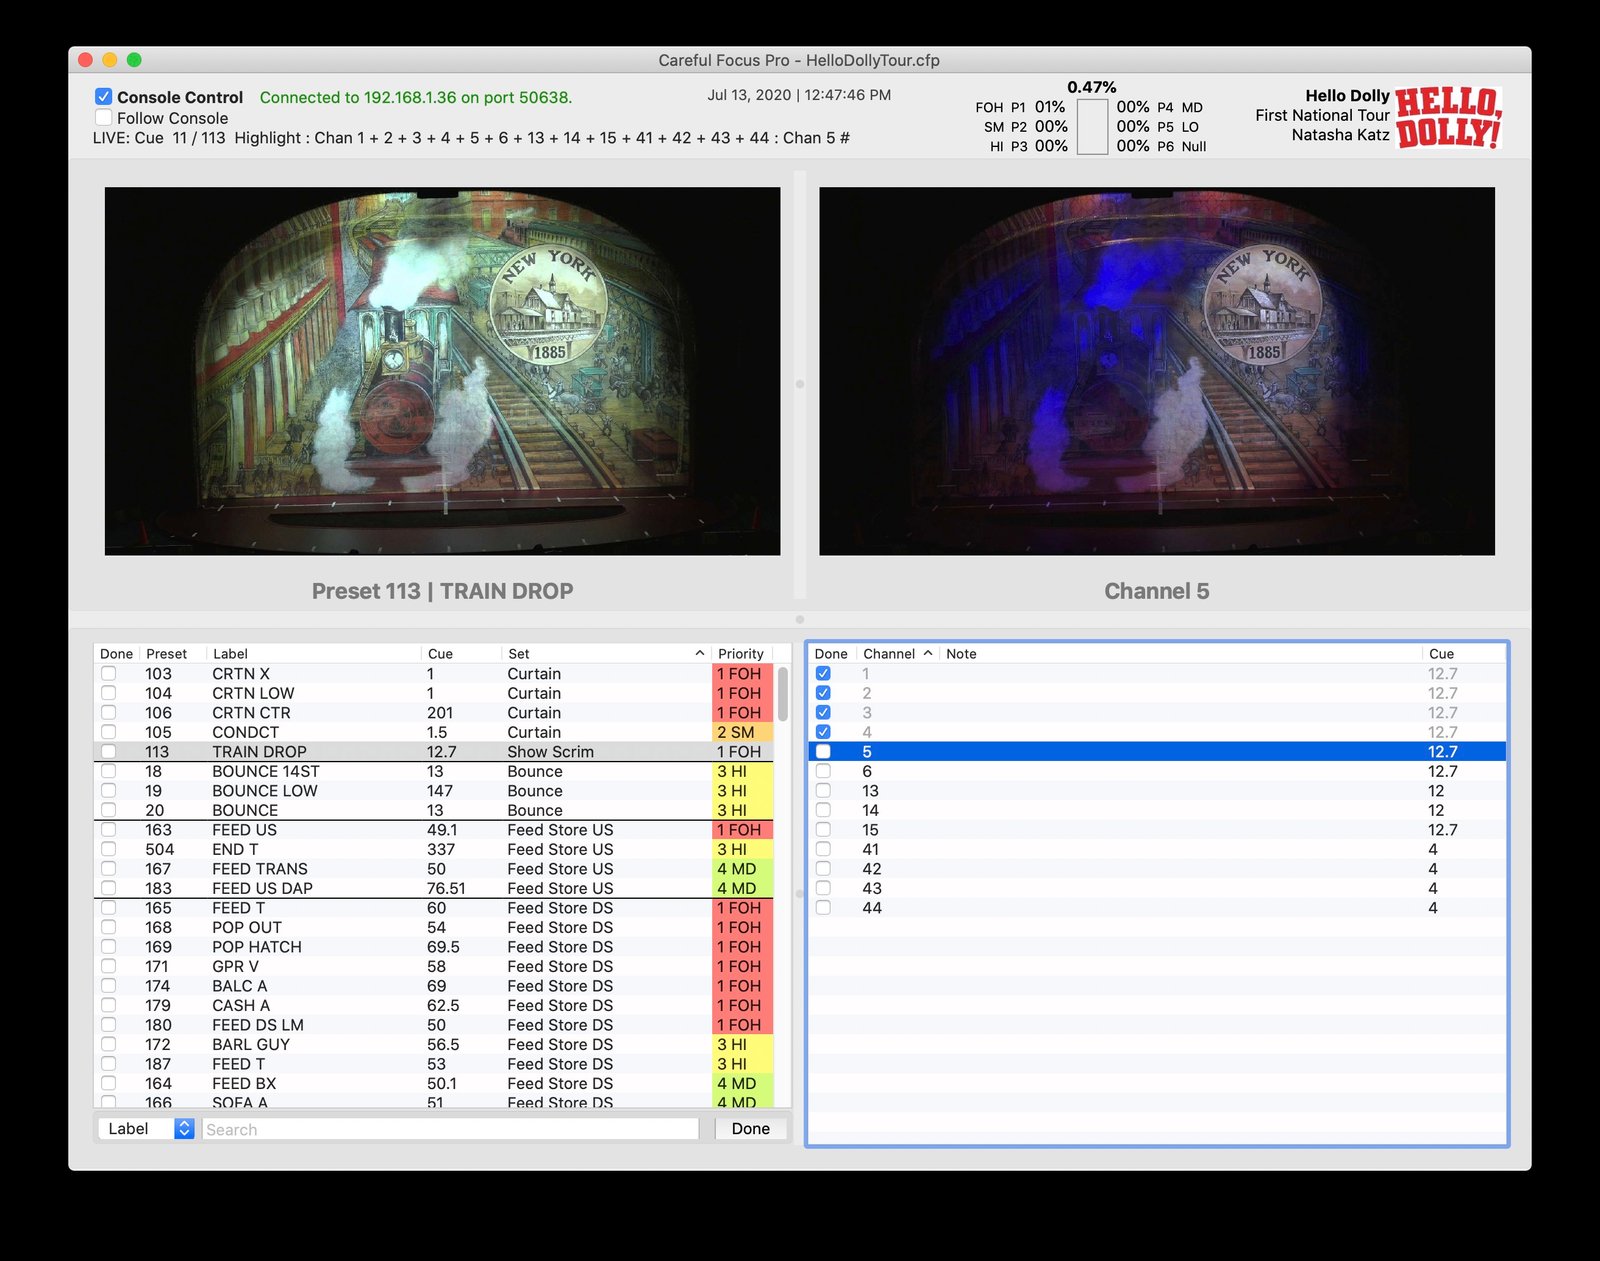Select preset row CASH A

tap(435, 1005)
